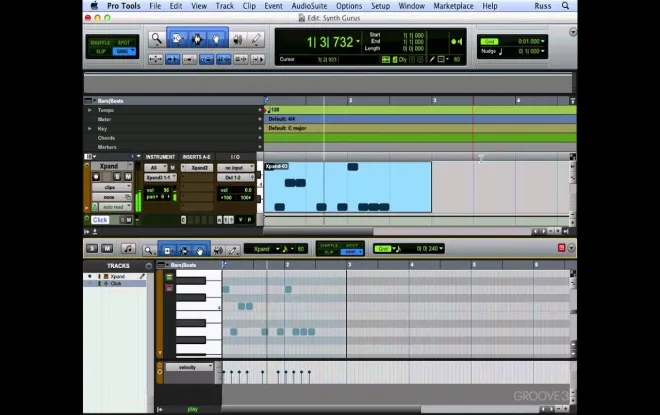Select the MIDI editor Selector tool

coord(184,250)
